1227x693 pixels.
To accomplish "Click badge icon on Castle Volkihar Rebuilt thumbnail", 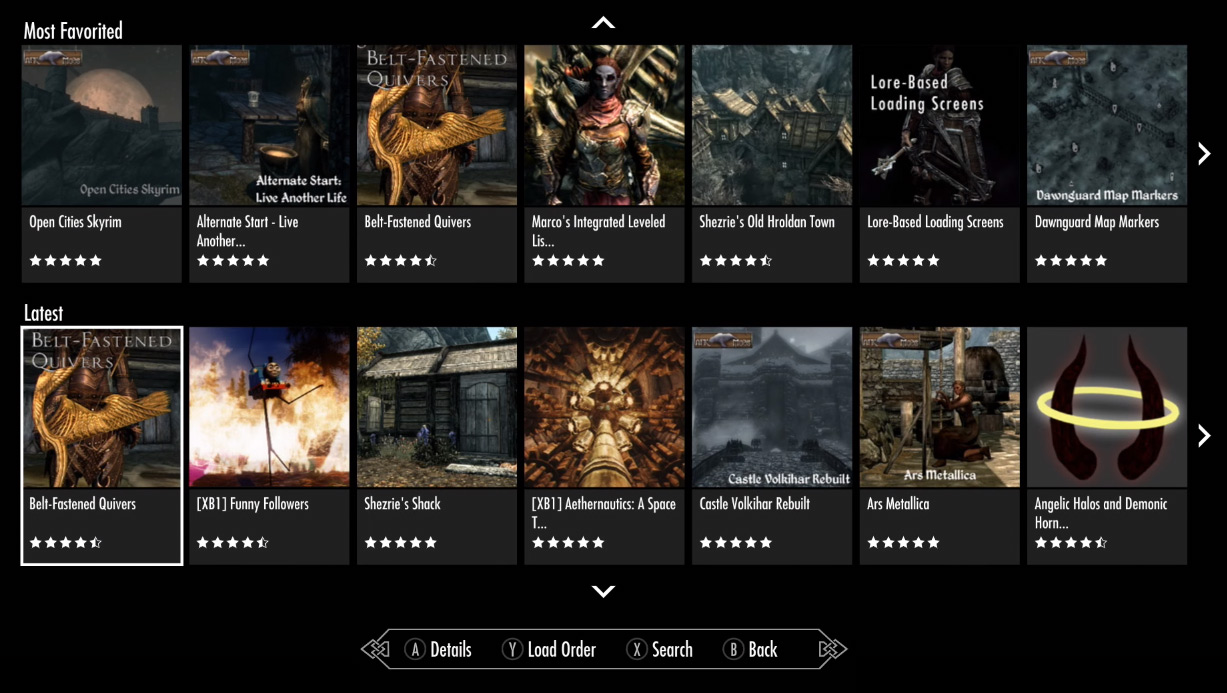I will click(x=724, y=339).
